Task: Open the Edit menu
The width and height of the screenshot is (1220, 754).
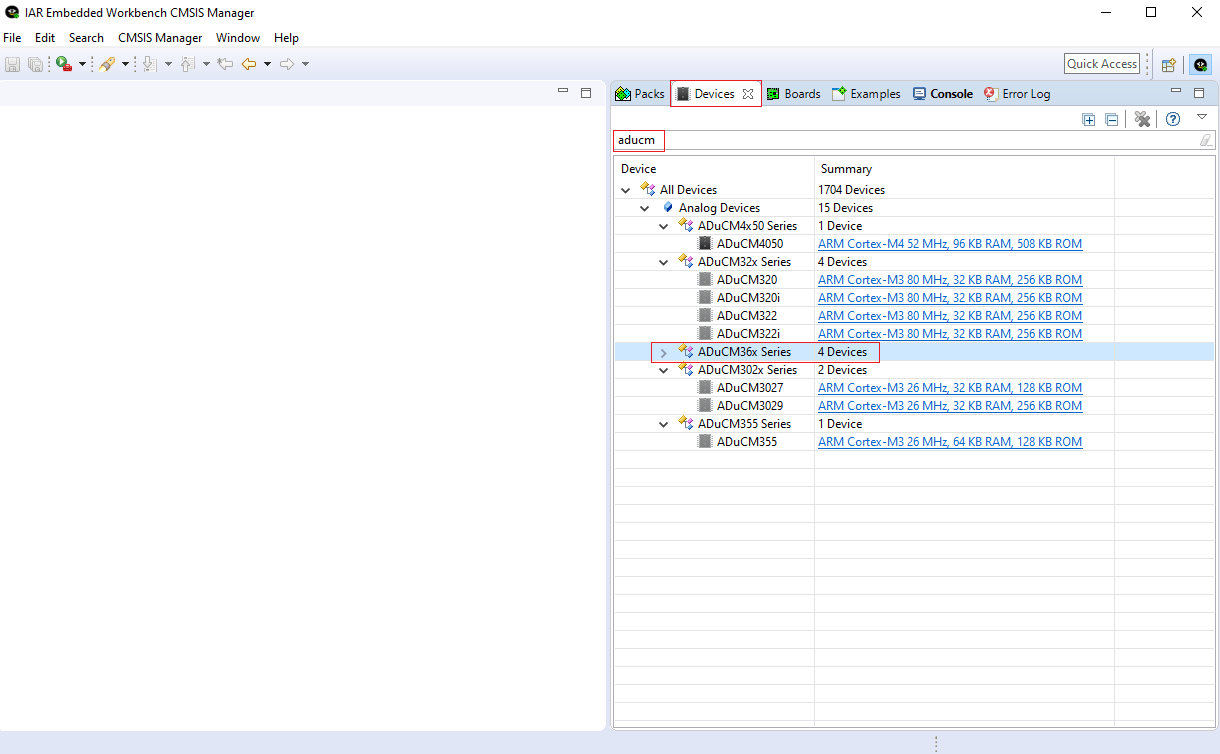Action: tap(45, 38)
